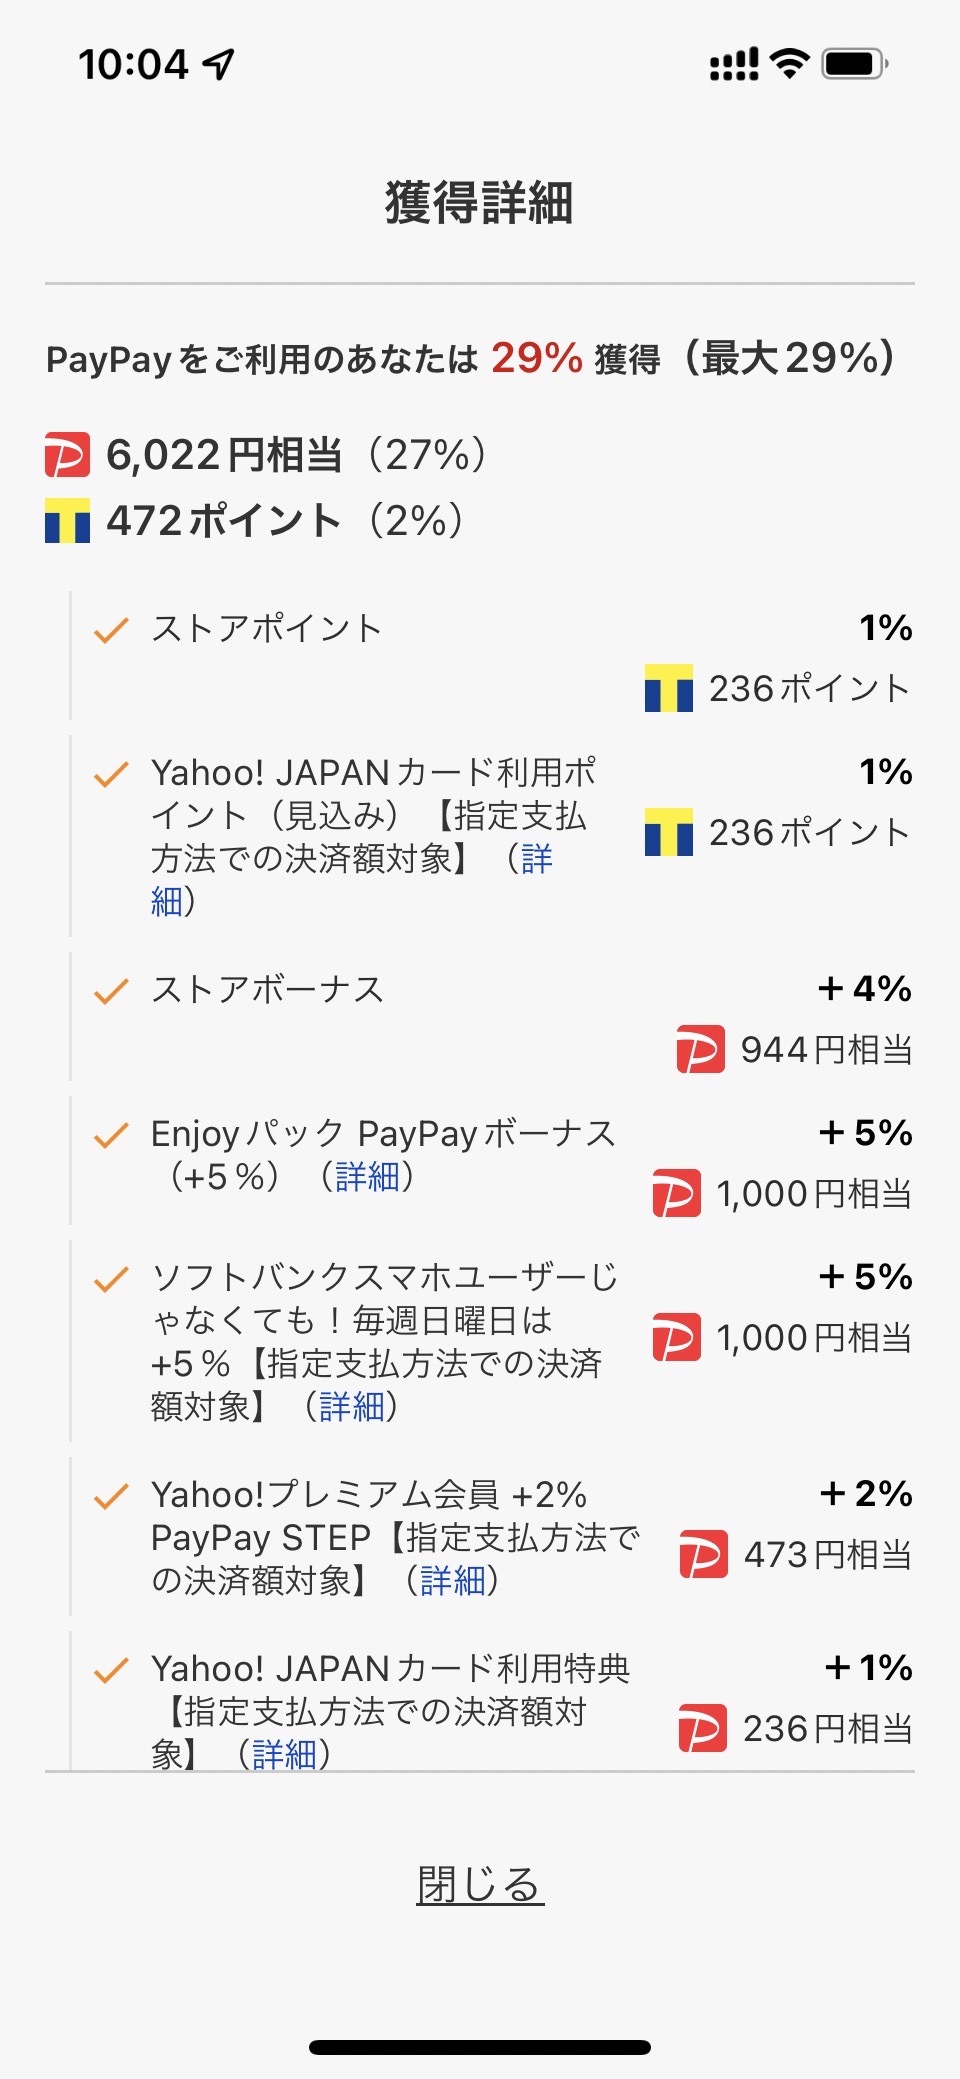Tap PayPay icon next to 236円相当
Screen dimensions: 960x2079
pyautogui.click(x=702, y=1728)
